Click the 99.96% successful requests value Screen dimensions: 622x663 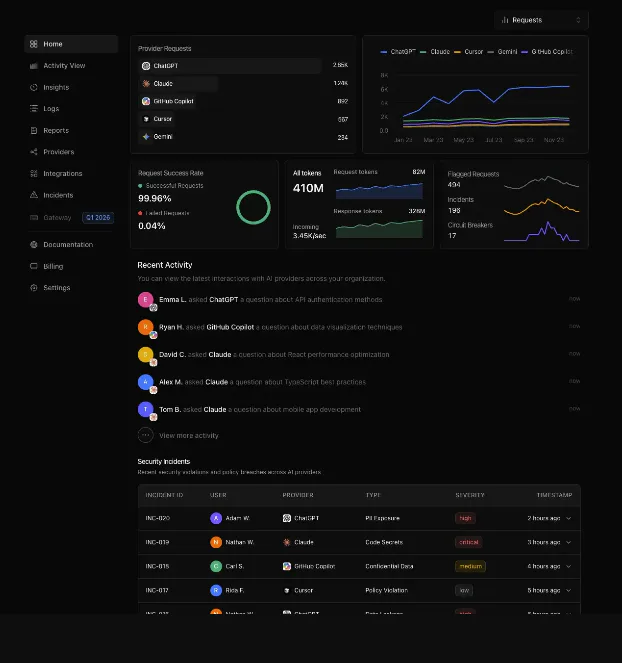[155, 198]
